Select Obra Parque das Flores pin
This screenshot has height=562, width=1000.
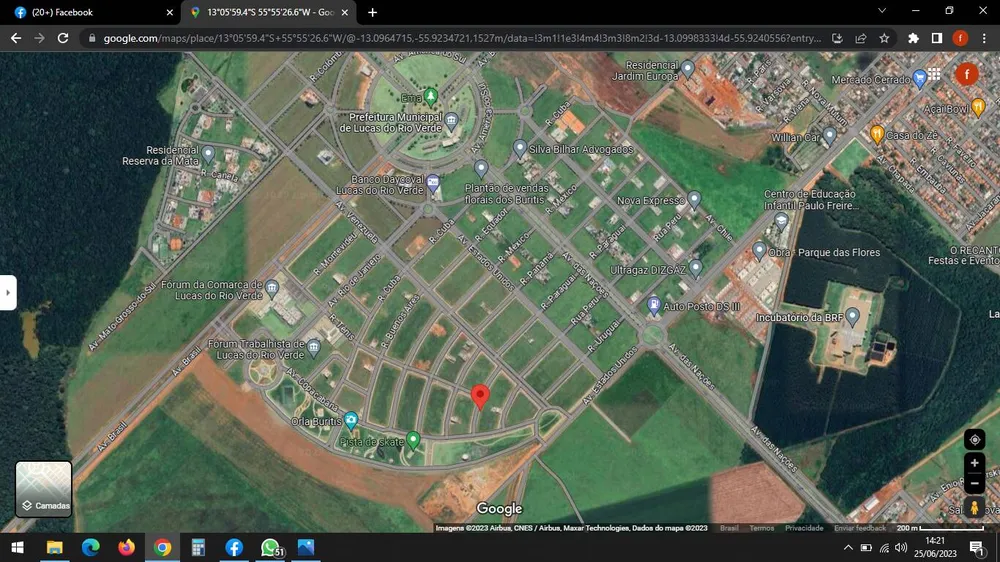tap(759, 251)
